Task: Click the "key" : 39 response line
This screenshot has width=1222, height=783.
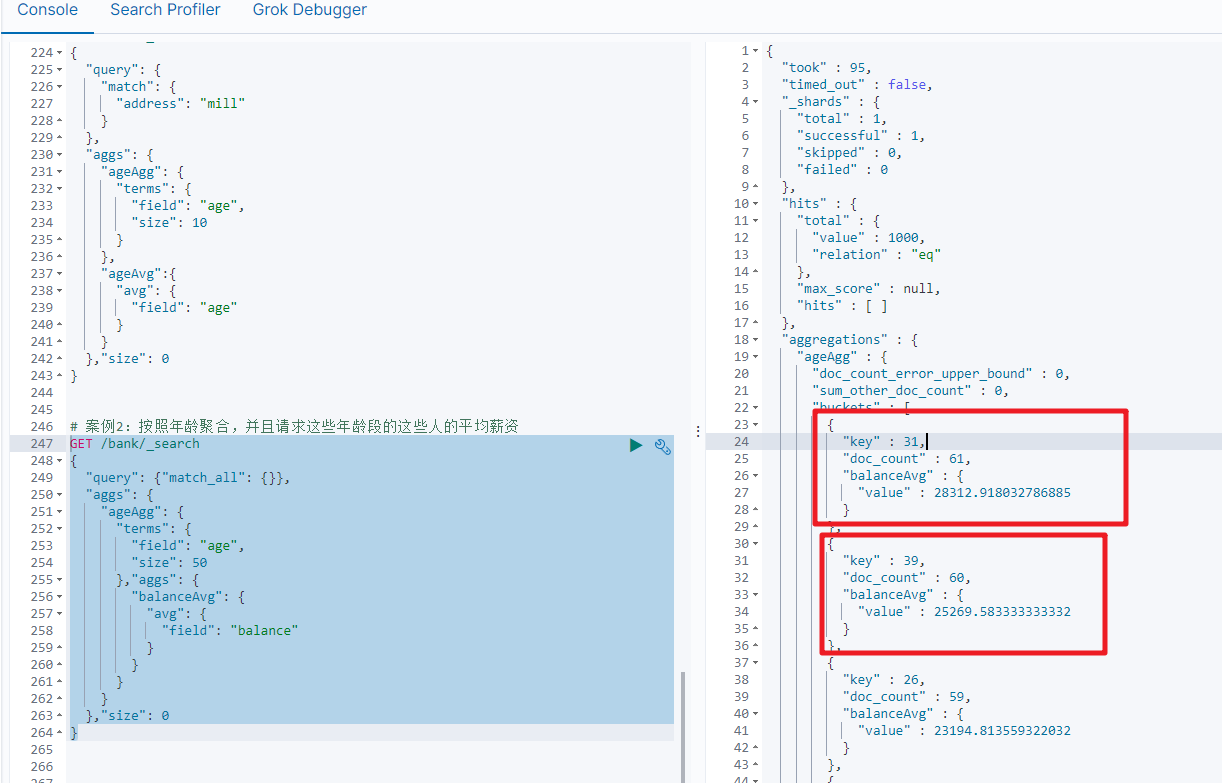Action: click(x=884, y=560)
